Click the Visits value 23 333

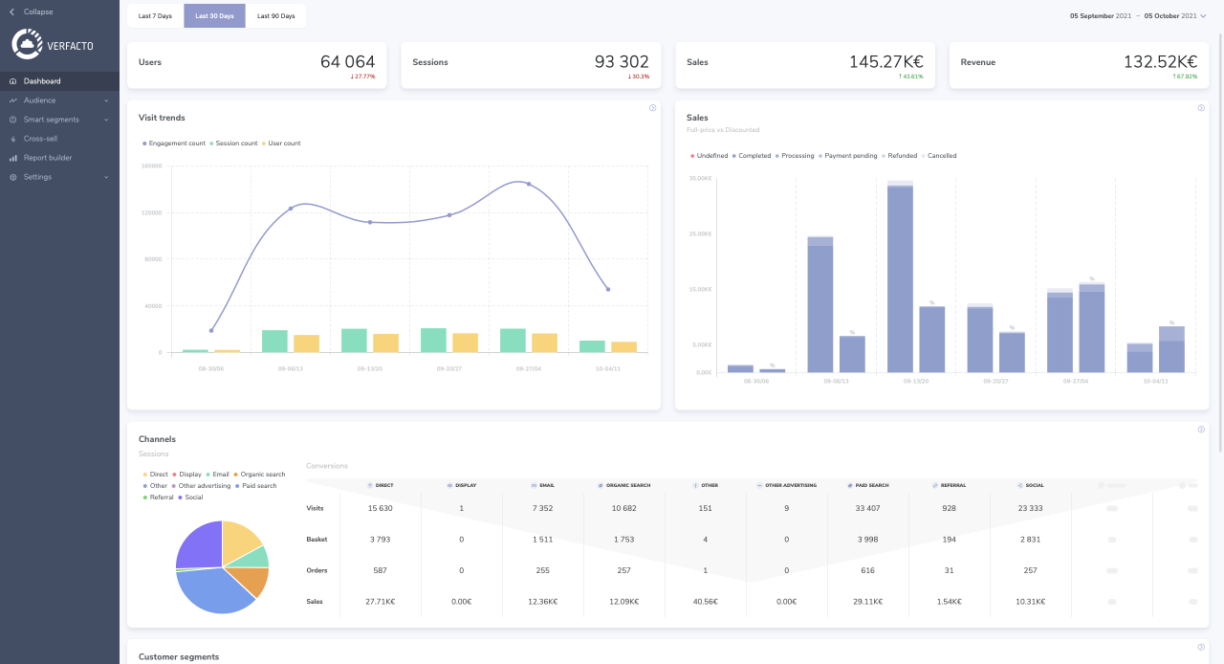(1030, 508)
